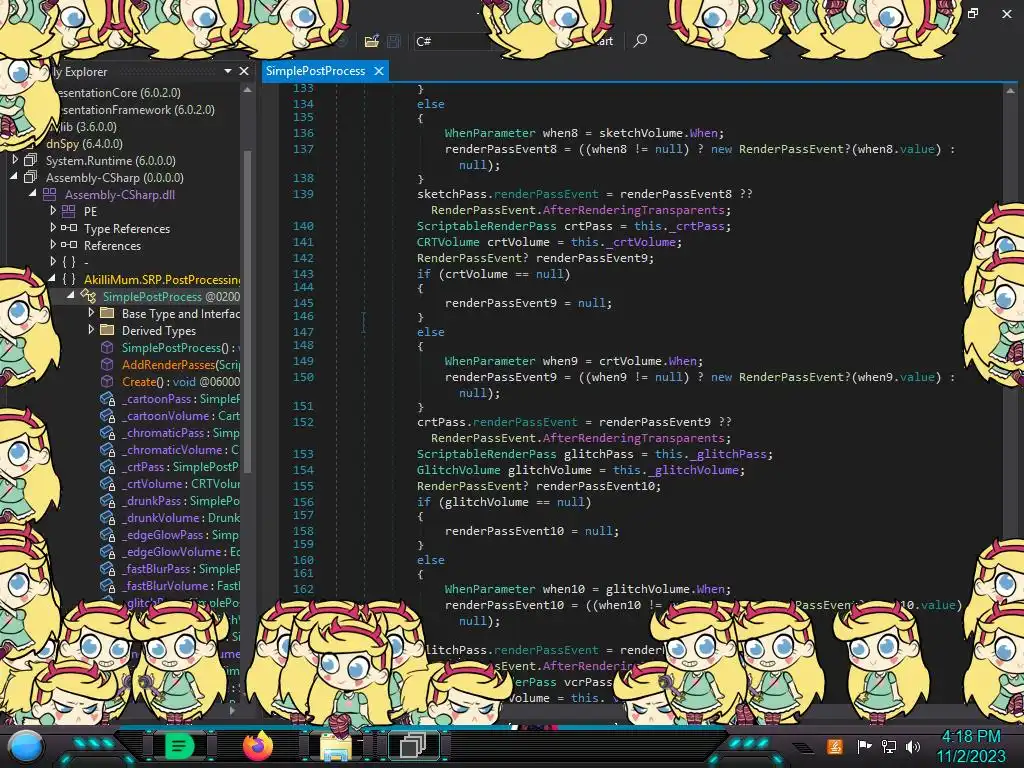Select the _cartoonVolume field entry
Screen dimensions: 1024x768
point(180,415)
